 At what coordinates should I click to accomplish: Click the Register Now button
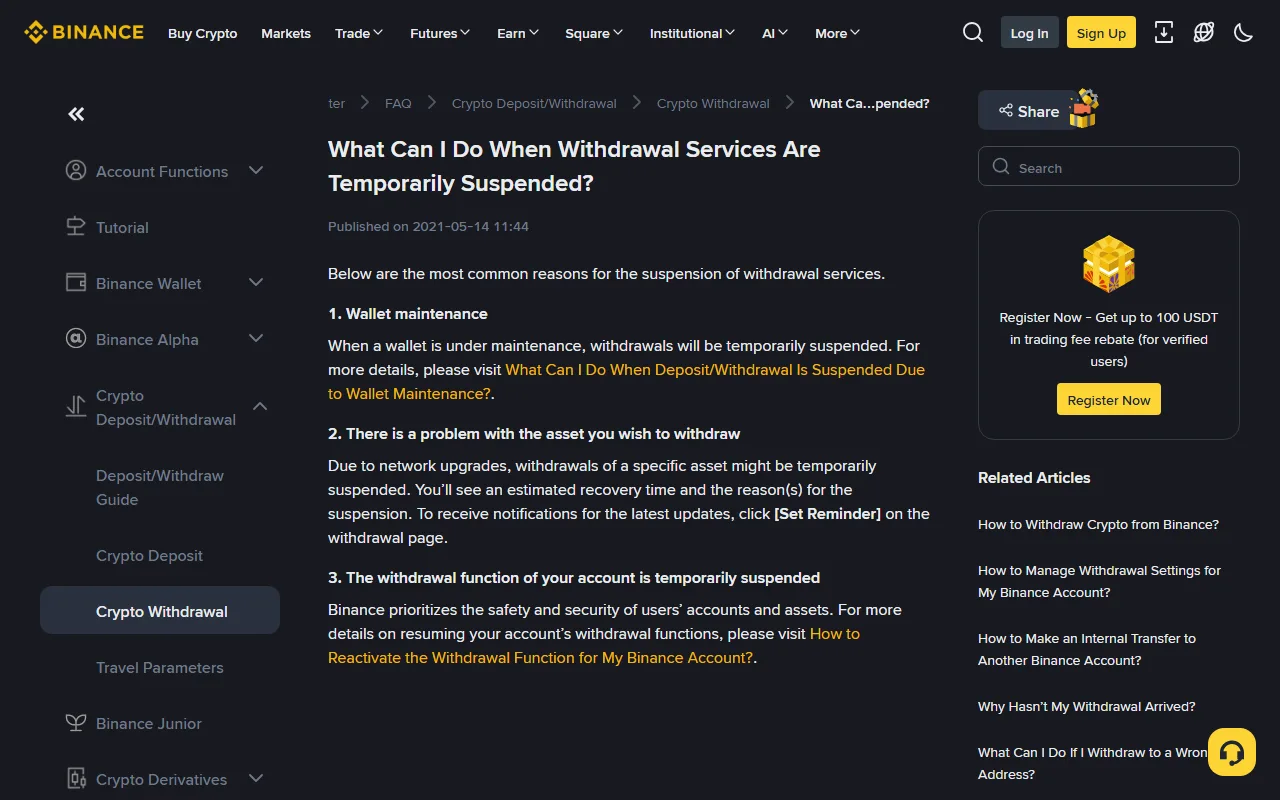pyautogui.click(x=1109, y=399)
